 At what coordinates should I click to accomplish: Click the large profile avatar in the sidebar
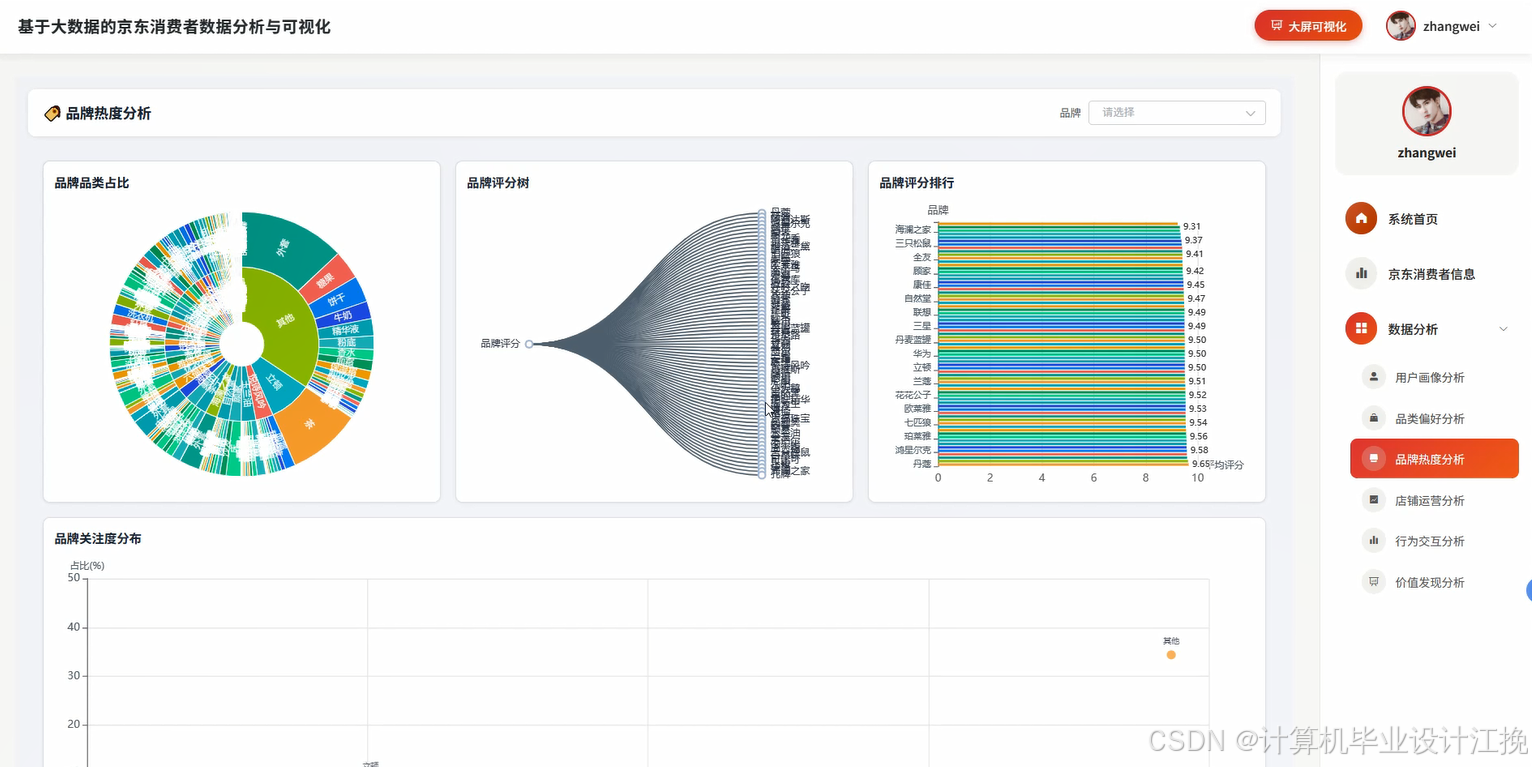point(1427,111)
